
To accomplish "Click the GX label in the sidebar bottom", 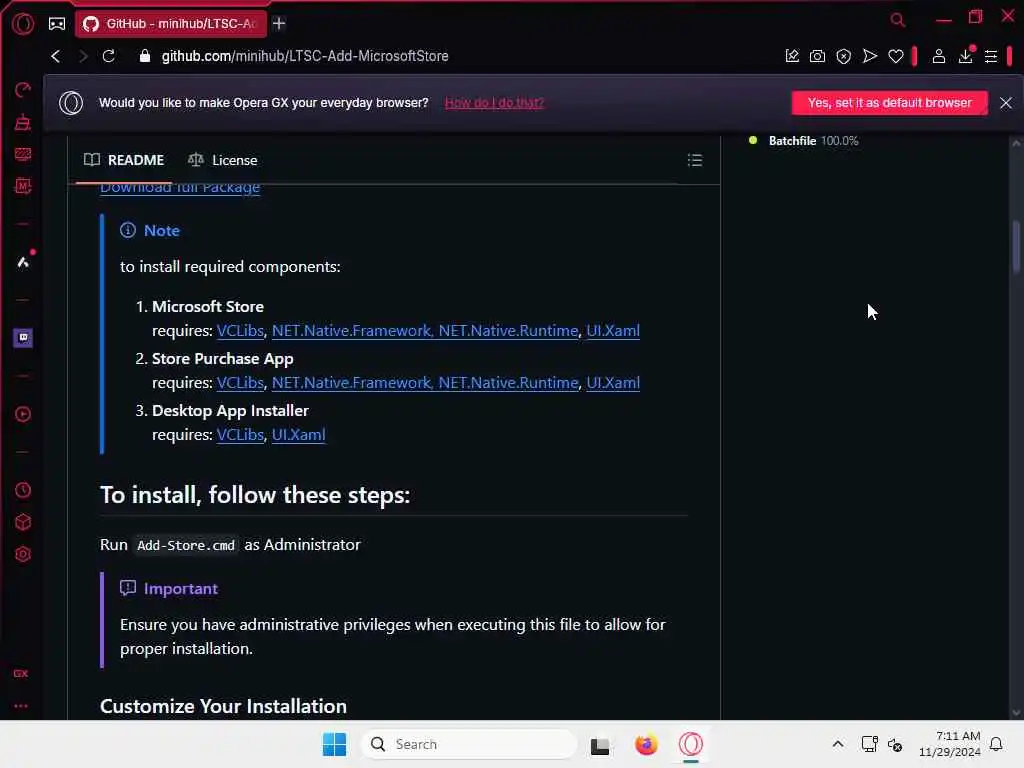I will (x=21, y=673).
